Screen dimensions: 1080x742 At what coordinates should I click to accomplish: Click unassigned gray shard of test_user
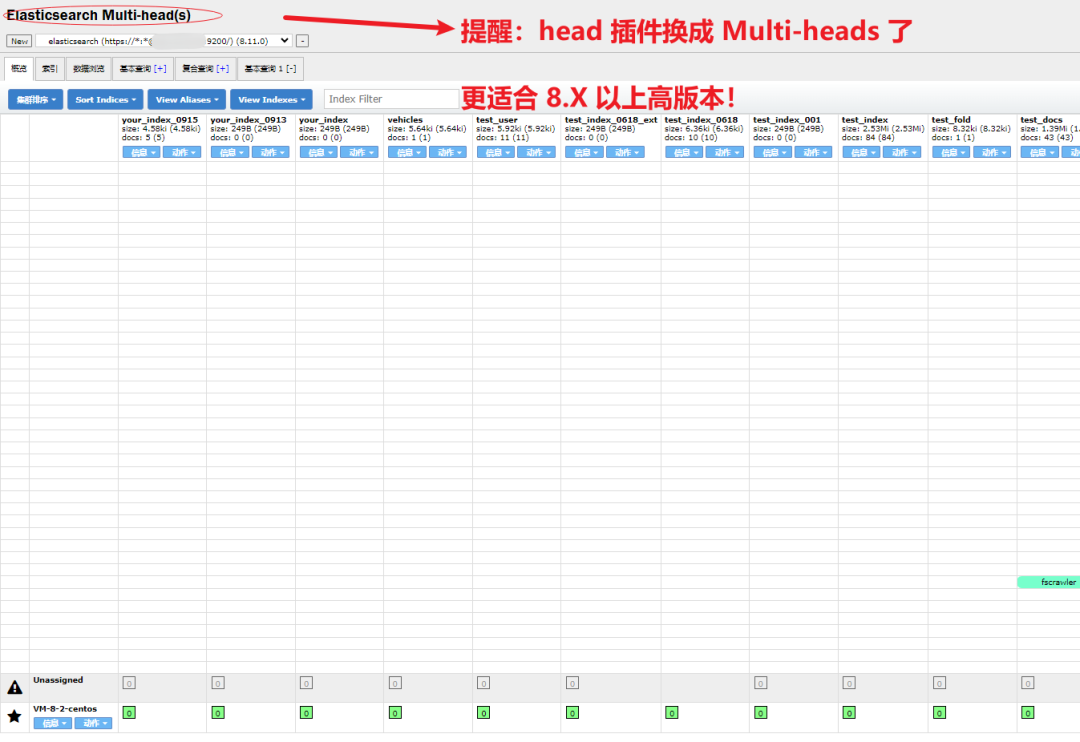pos(484,683)
